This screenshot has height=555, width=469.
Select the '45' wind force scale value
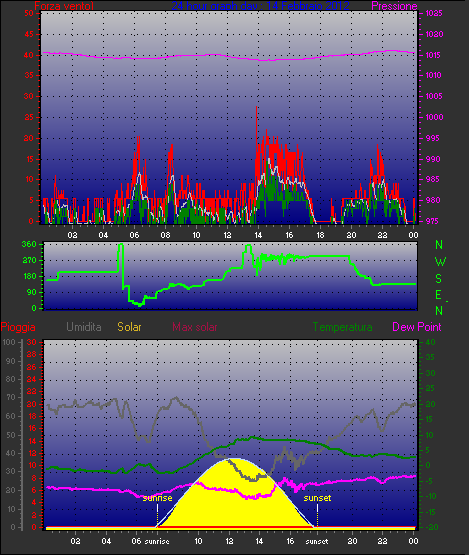29,34
